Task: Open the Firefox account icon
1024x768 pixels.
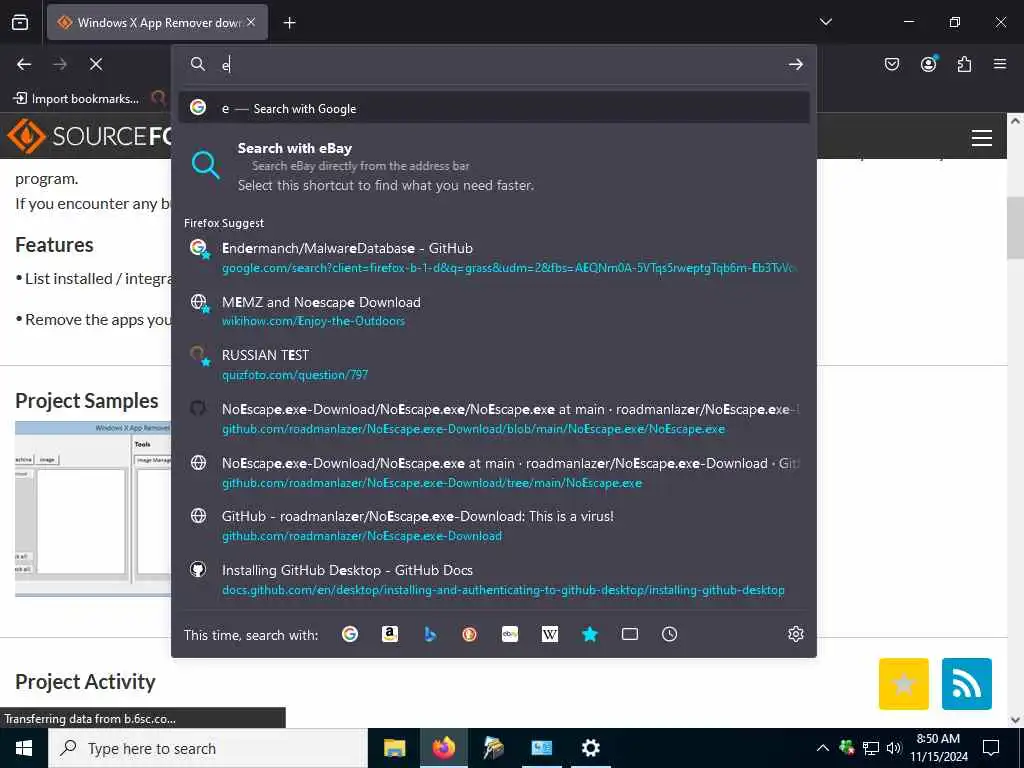Action: coord(929,64)
